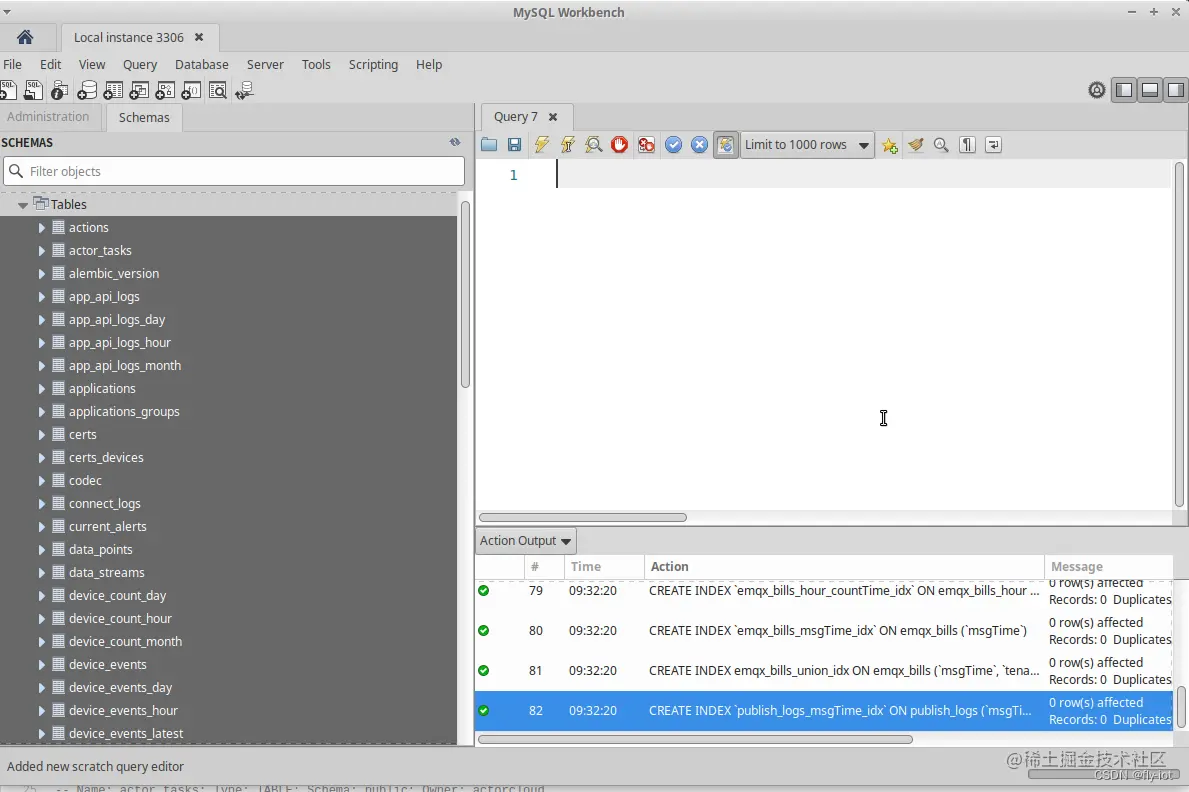Image resolution: width=1189 pixels, height=792 pixels.
Task: Beautify the SQL with broom icon
Action: (x=916, y=145)
